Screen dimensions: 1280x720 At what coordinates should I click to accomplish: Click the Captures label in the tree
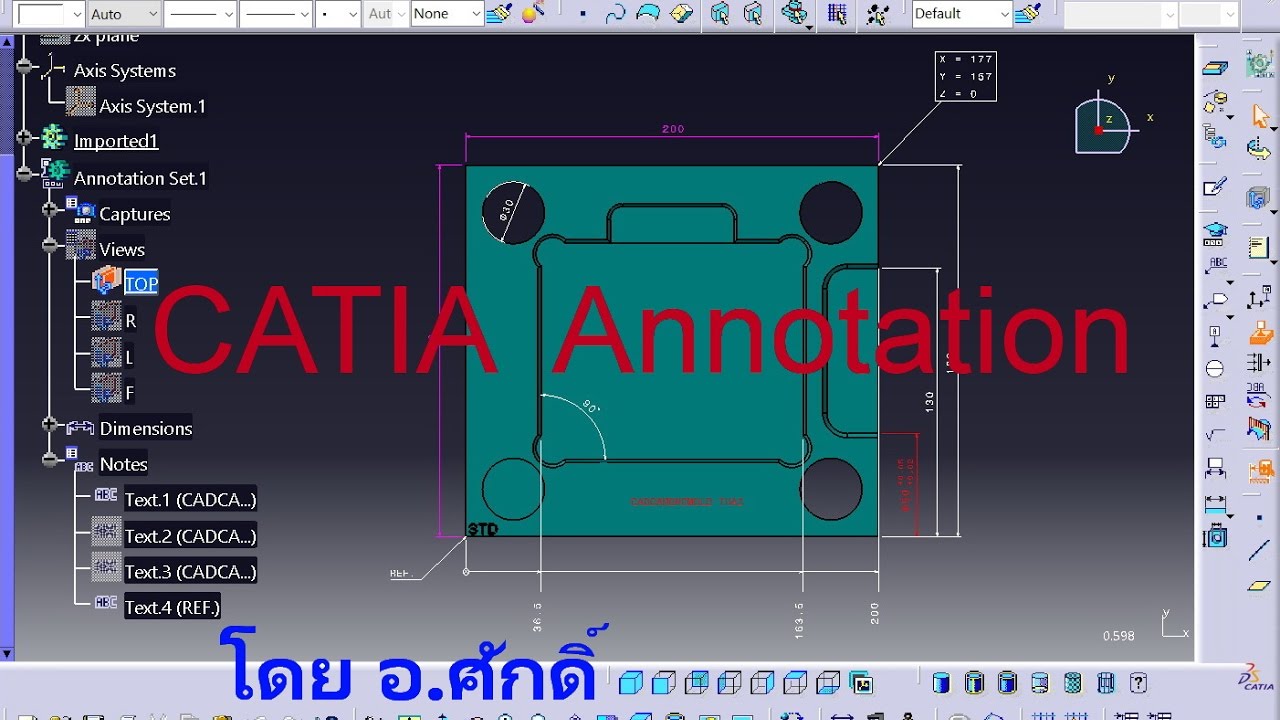point(135,214)
